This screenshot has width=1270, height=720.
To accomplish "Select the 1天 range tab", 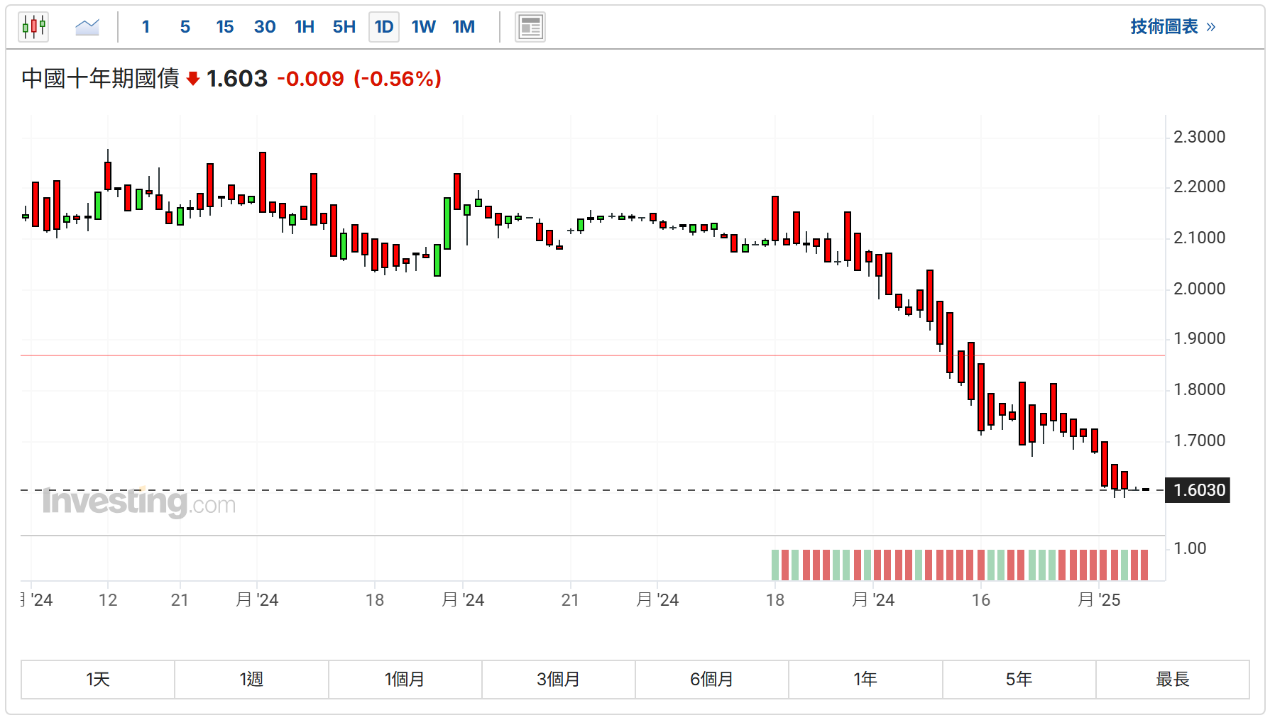I will coord(98,680).
